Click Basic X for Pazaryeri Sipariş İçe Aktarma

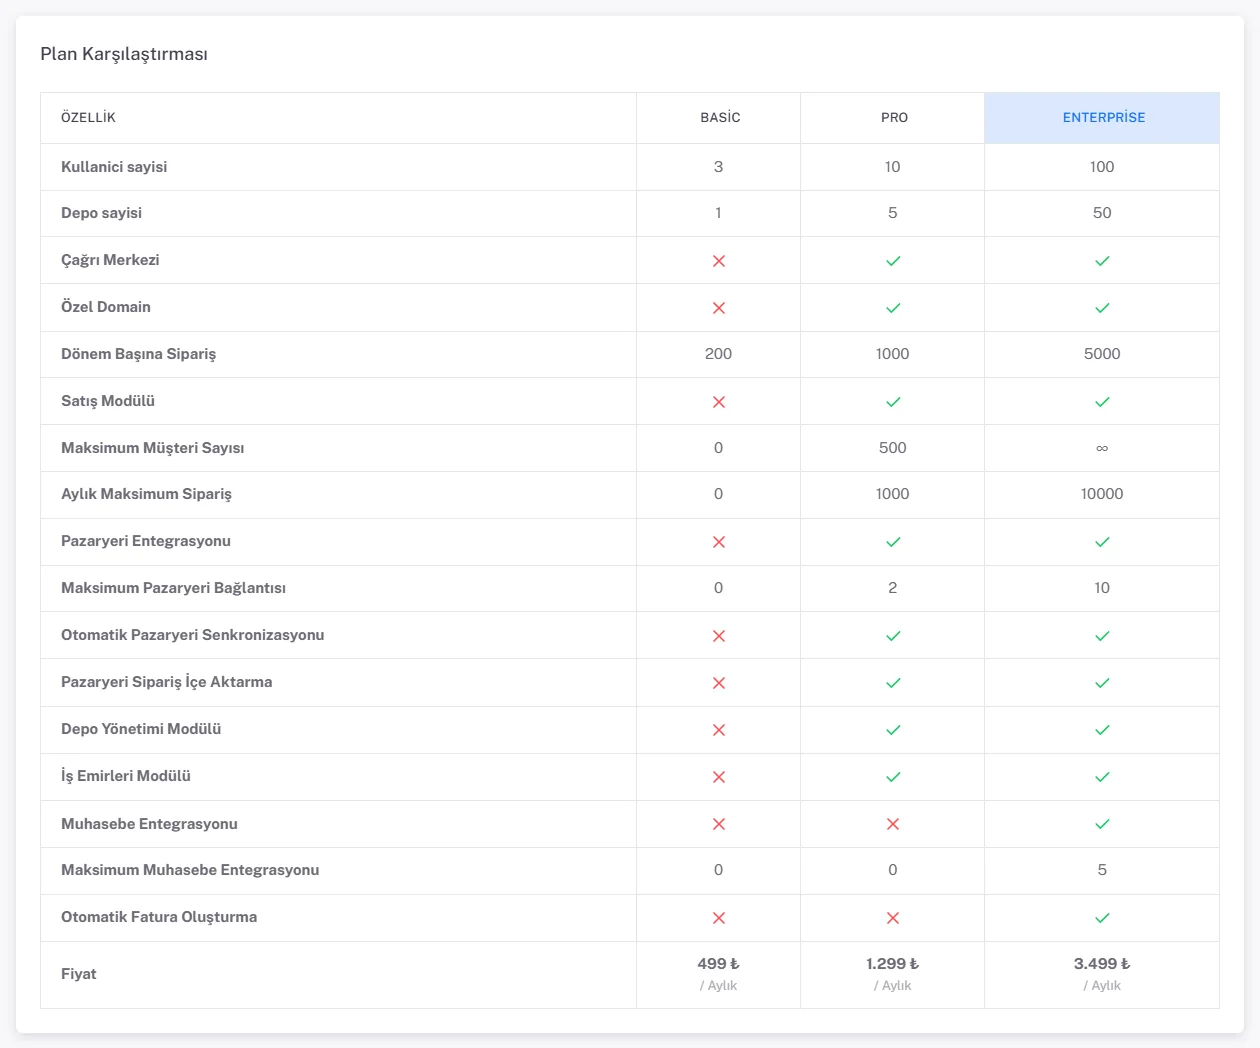coord(718,683)
